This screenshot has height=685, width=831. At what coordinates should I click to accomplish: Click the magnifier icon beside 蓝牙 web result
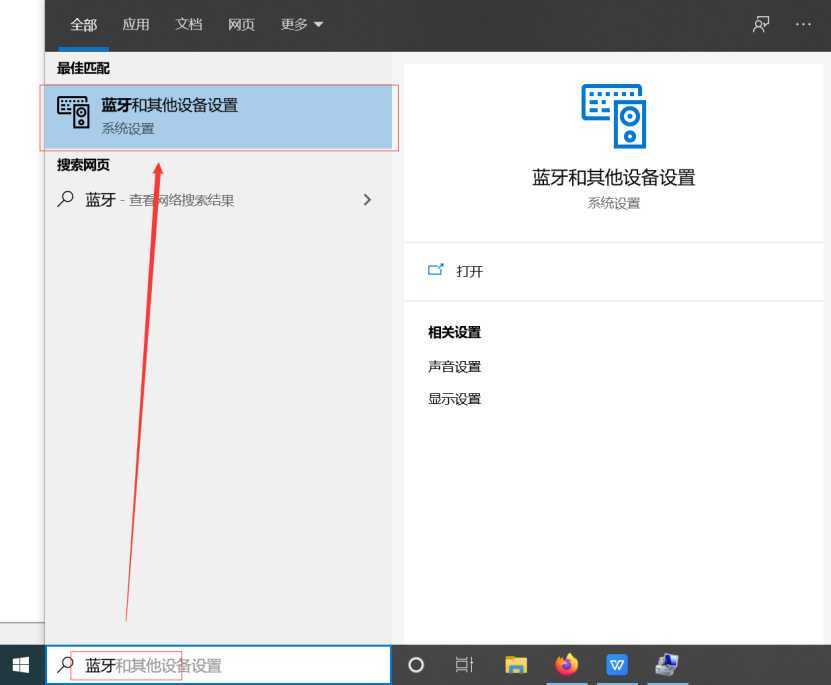click(65, 199)
